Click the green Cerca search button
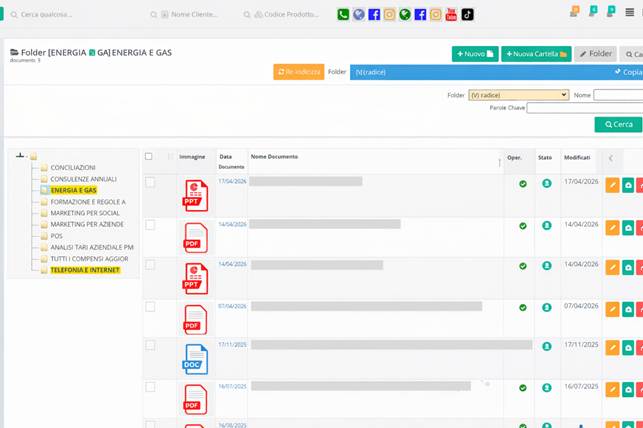This screenshot has width=643, height=428. pos(618,125)
